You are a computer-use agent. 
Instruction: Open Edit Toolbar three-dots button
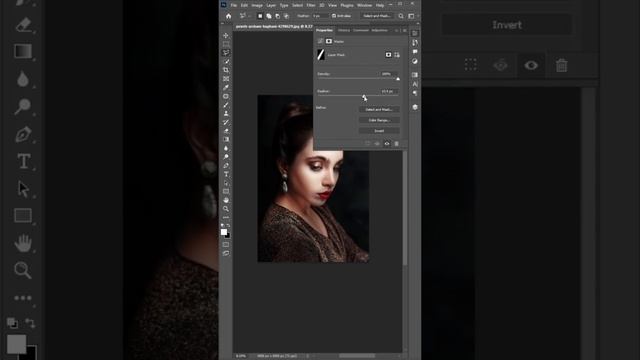point(226,217)
